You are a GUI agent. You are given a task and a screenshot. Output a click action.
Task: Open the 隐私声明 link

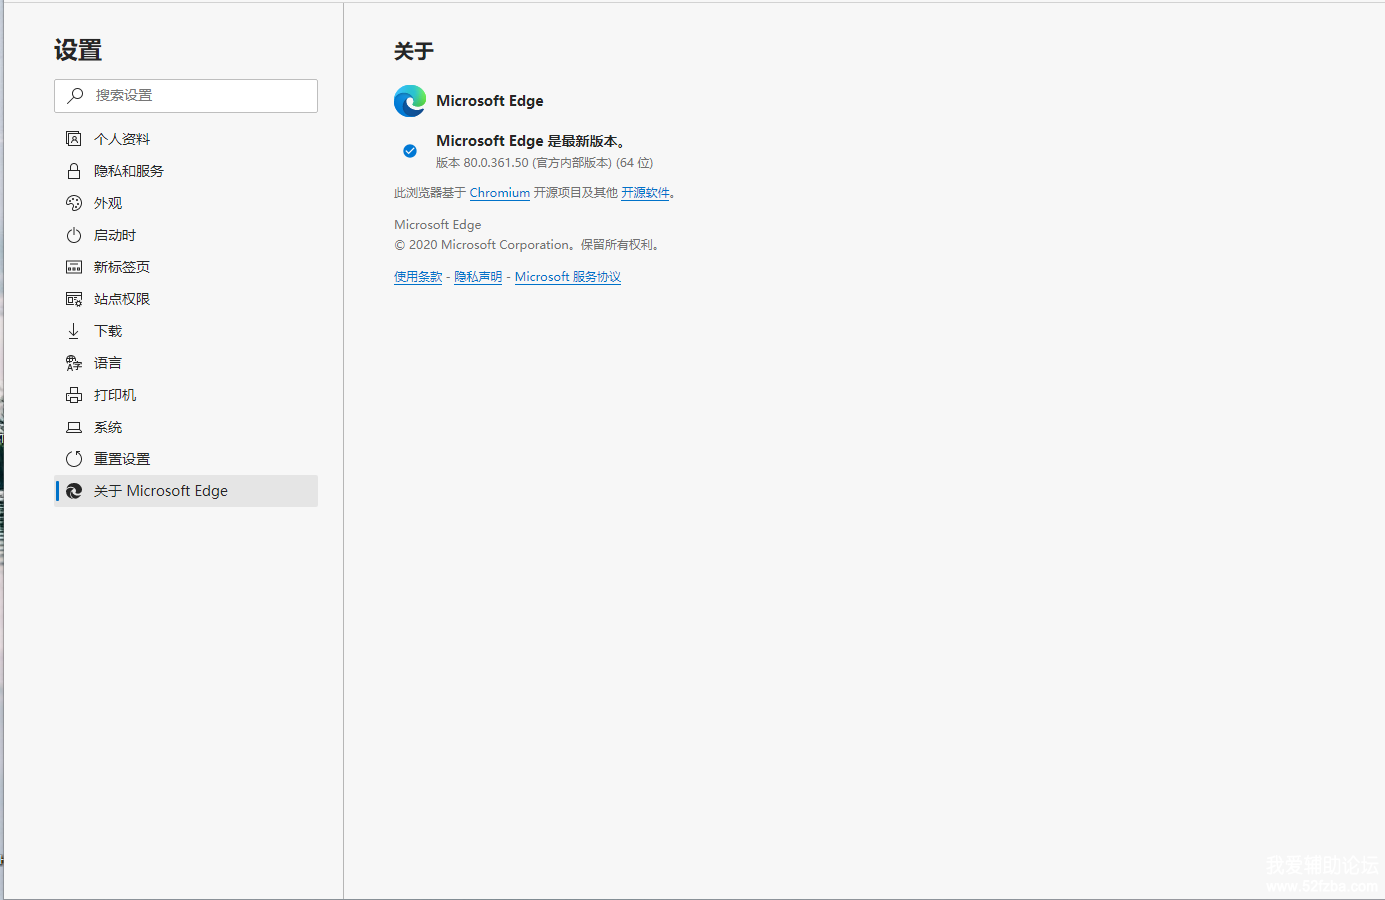pyautogui.click(x=478, y=277)
